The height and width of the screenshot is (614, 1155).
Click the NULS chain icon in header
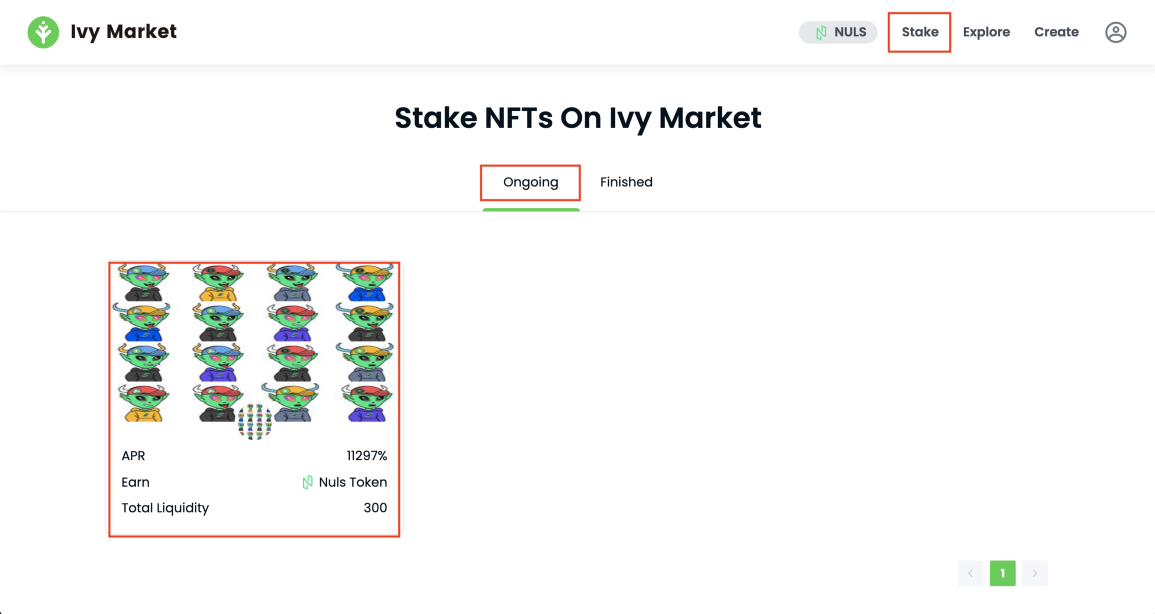click(x=821, y=32)
